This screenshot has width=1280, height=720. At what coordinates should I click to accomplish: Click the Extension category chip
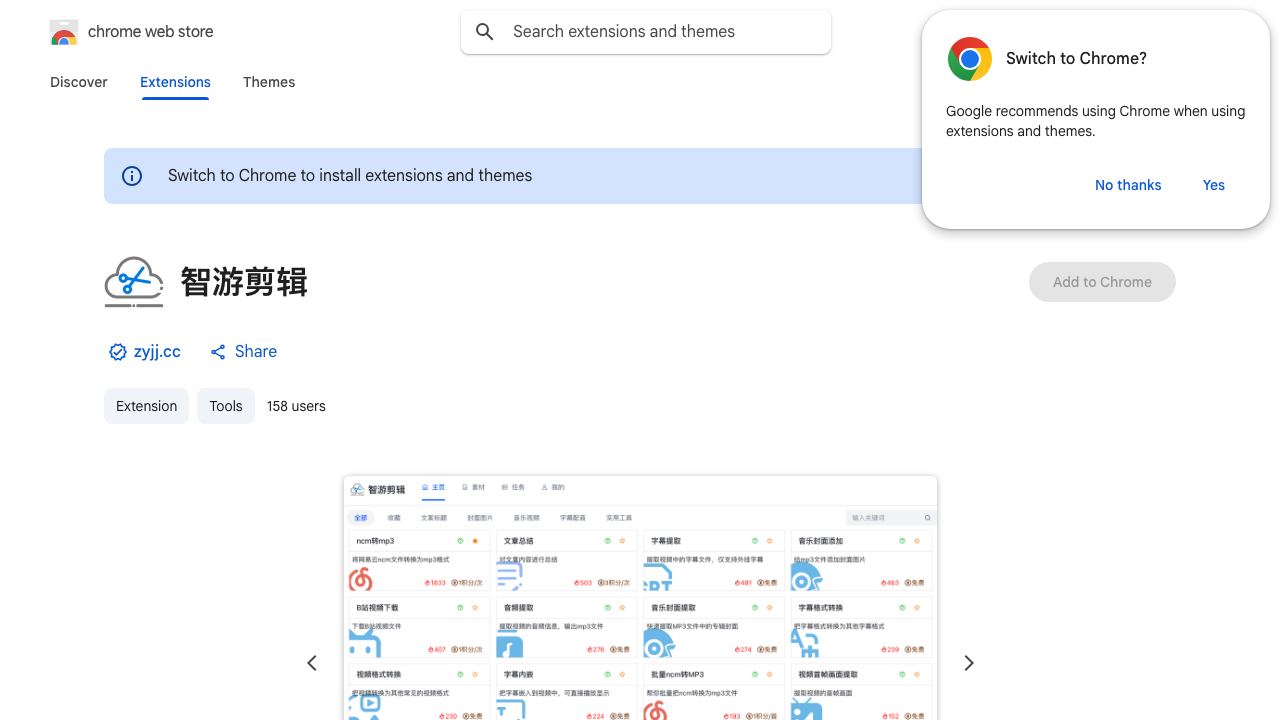coord(146,406)
